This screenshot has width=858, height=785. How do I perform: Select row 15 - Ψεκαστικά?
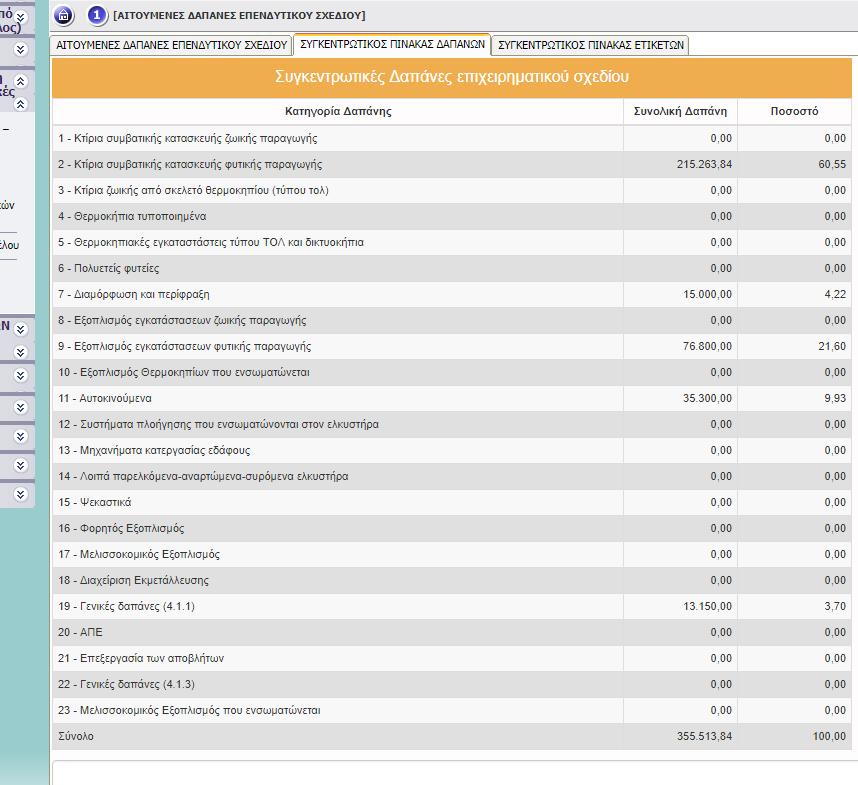[452, 502]
